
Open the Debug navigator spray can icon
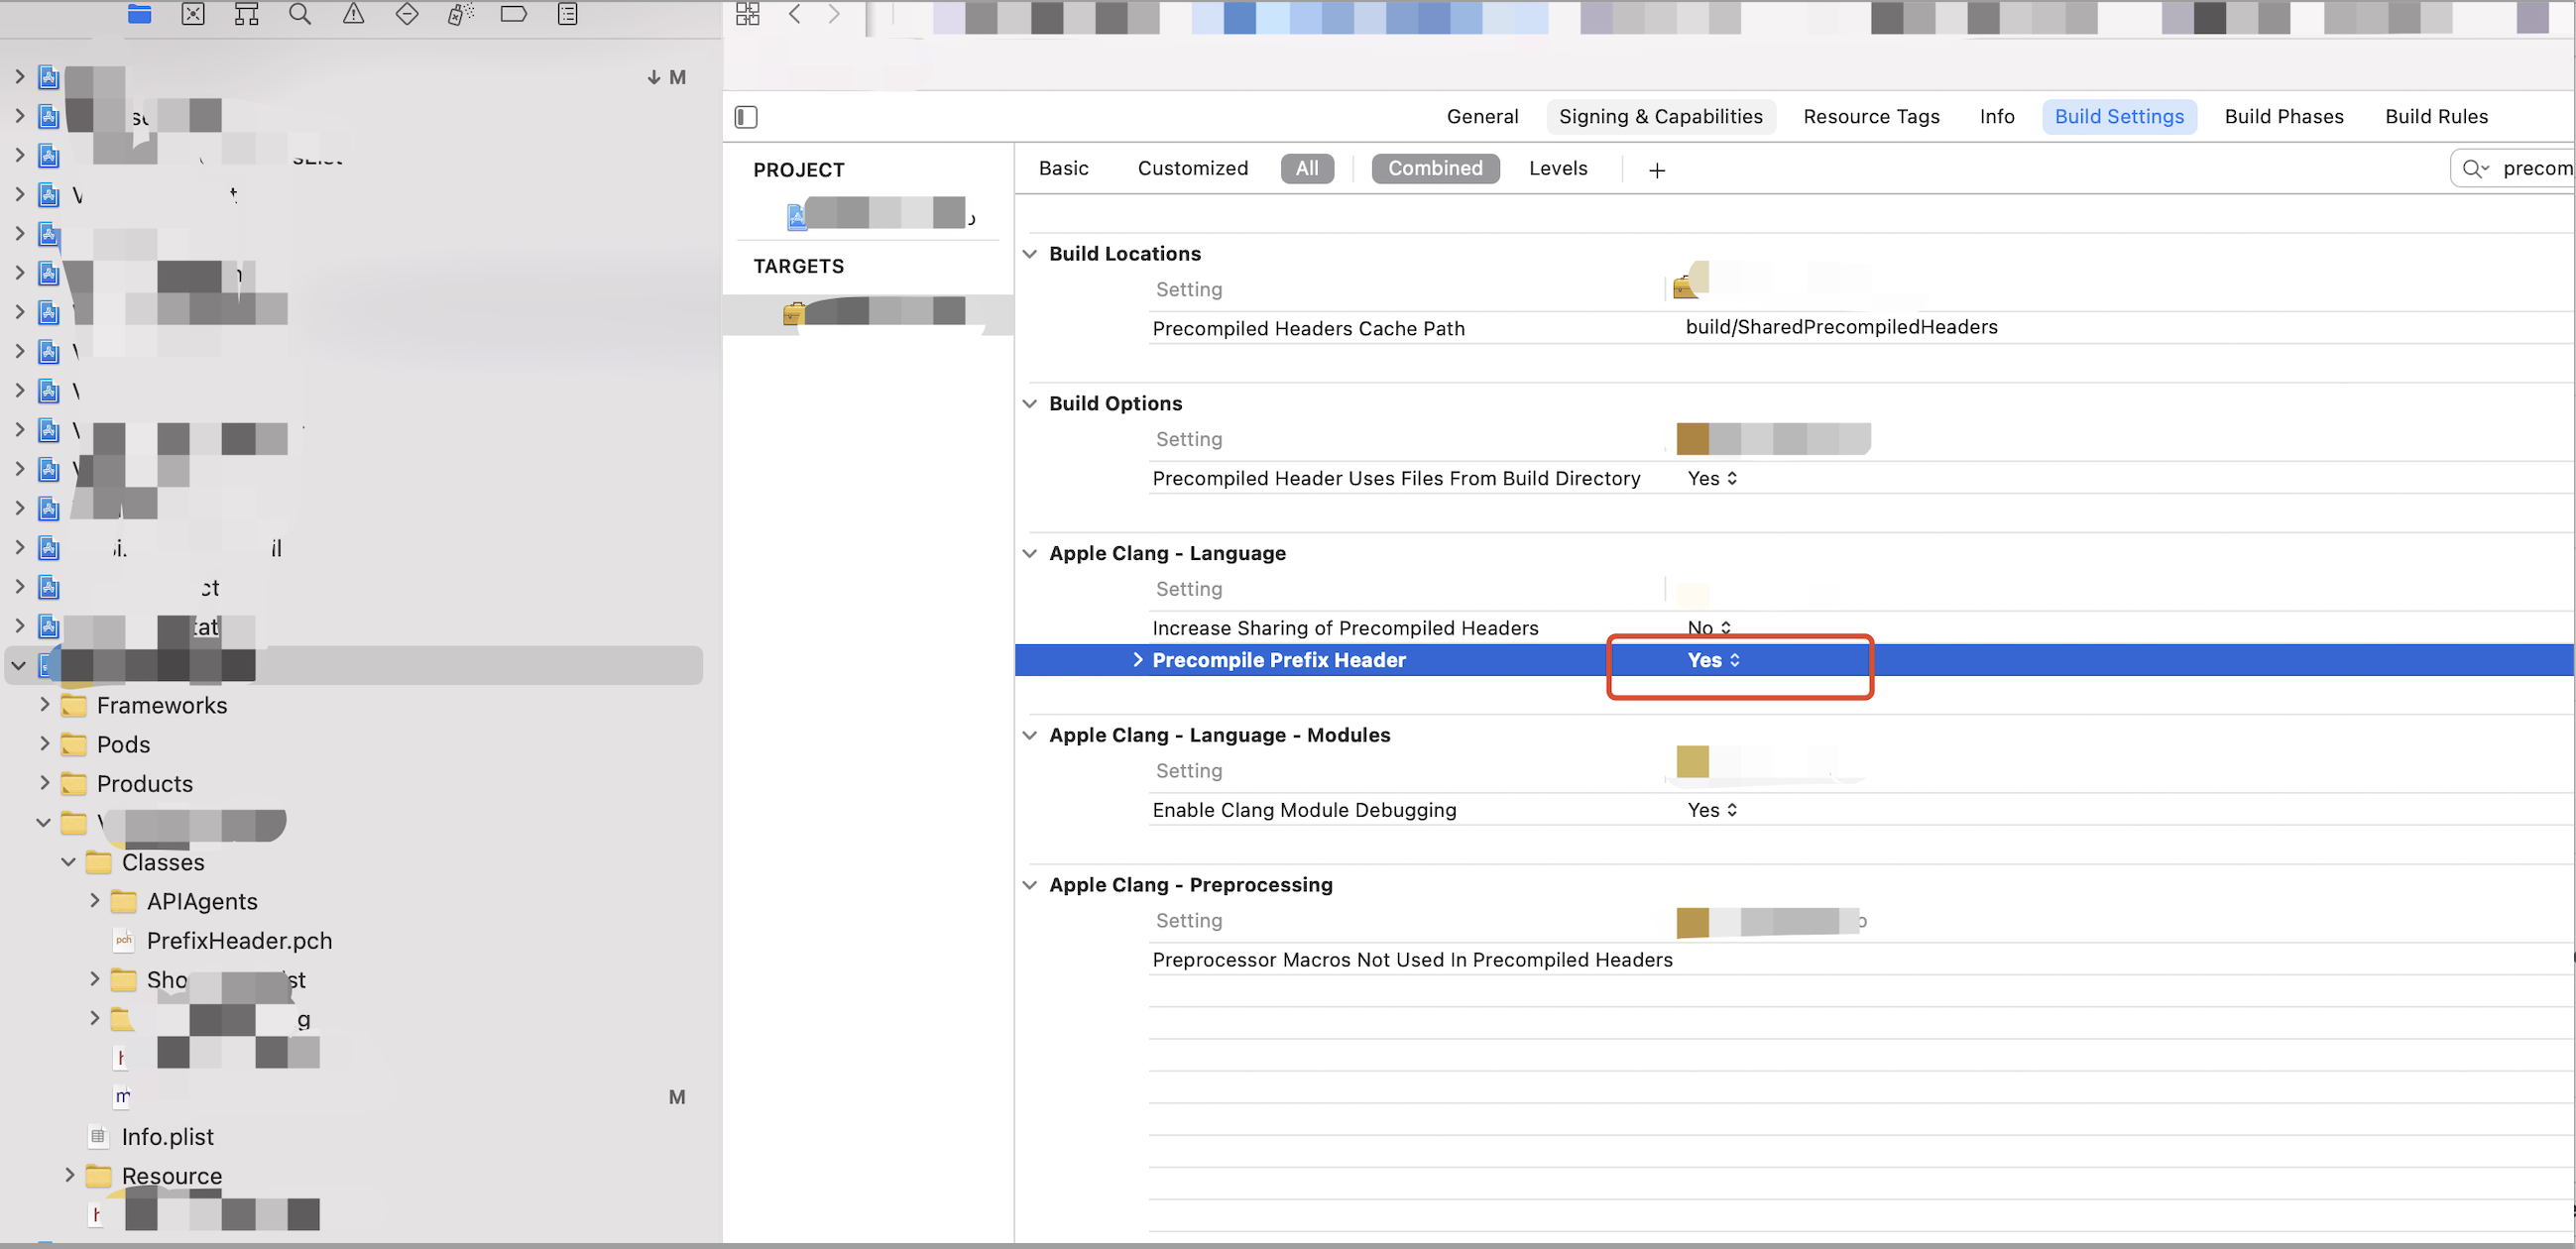(460, 14)
